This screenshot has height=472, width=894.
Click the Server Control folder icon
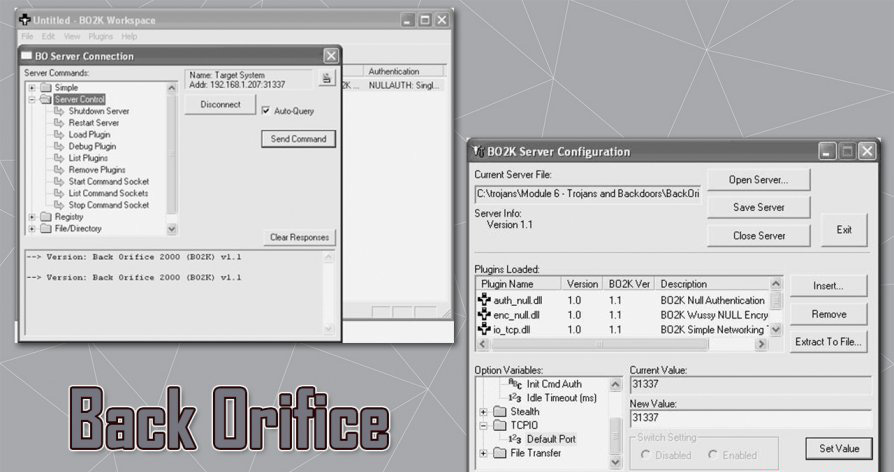tap(46, 99)
